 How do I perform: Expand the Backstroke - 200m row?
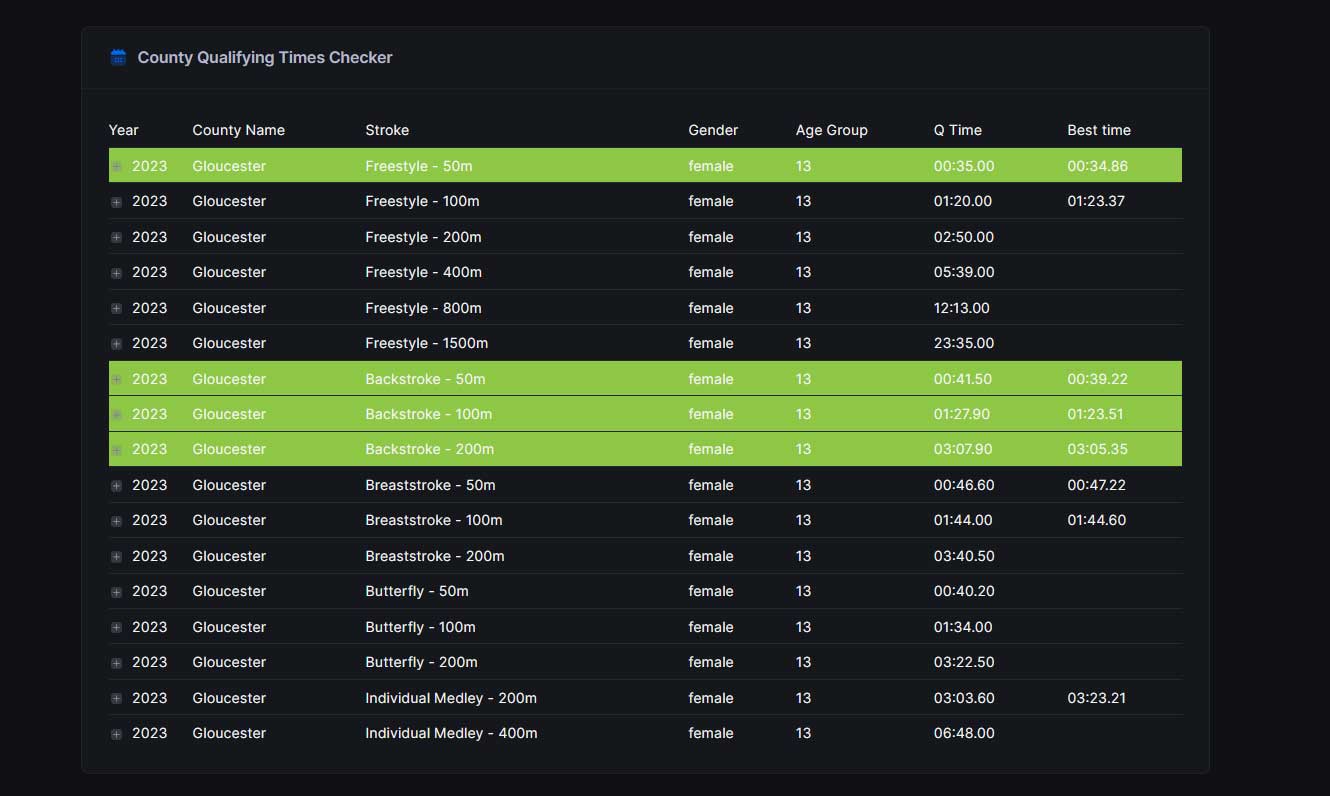click(116, 450)
